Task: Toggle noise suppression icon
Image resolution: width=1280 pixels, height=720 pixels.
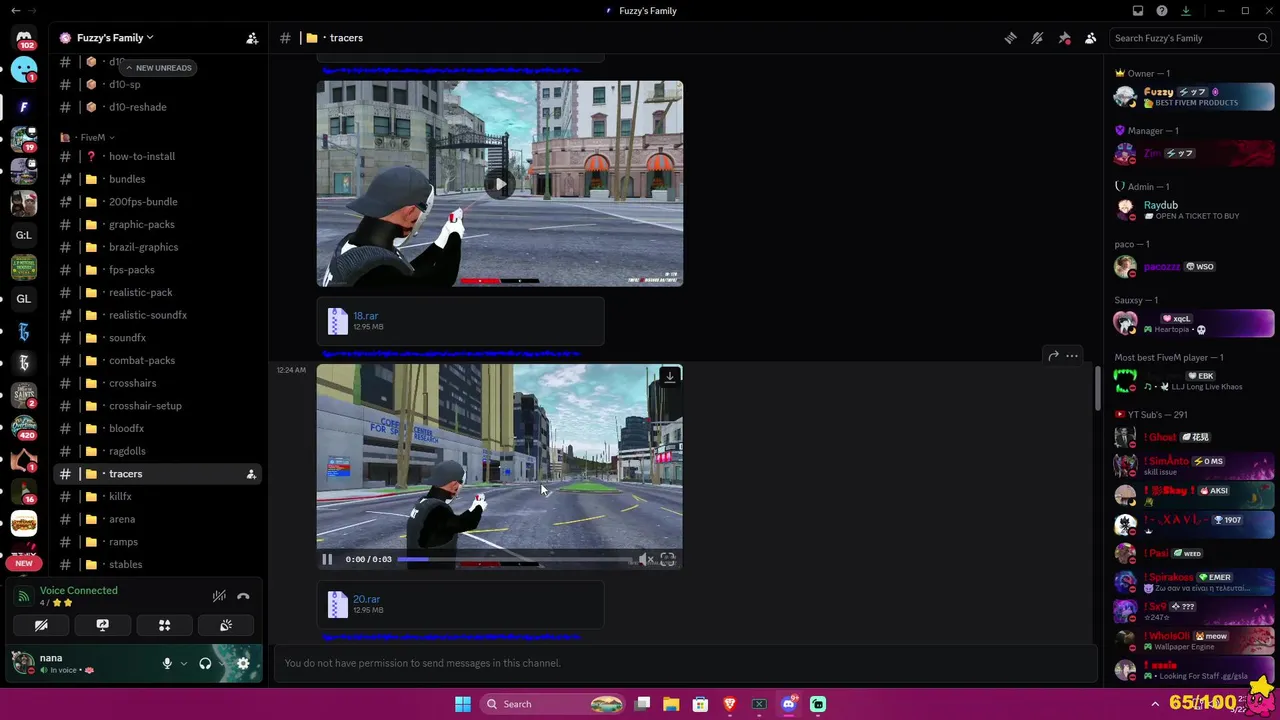Action: pos(219,597)
